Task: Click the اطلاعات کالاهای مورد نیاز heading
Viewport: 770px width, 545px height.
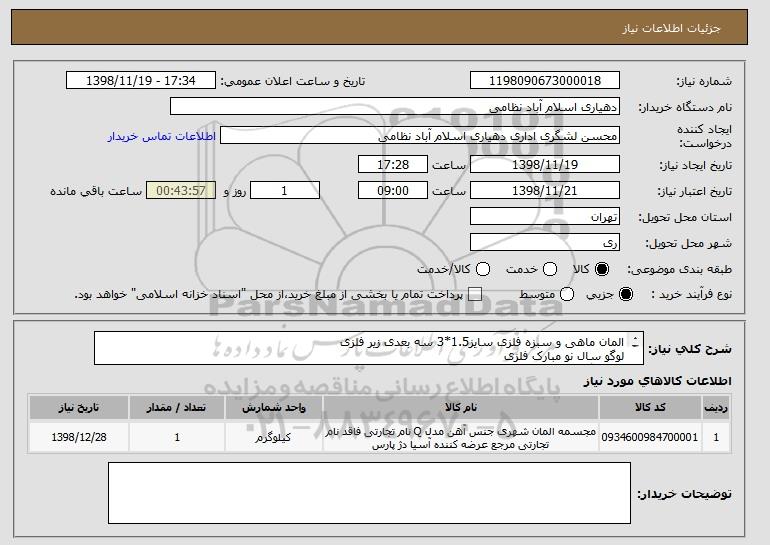Action: pyautogui.click(x=657, y=381)
